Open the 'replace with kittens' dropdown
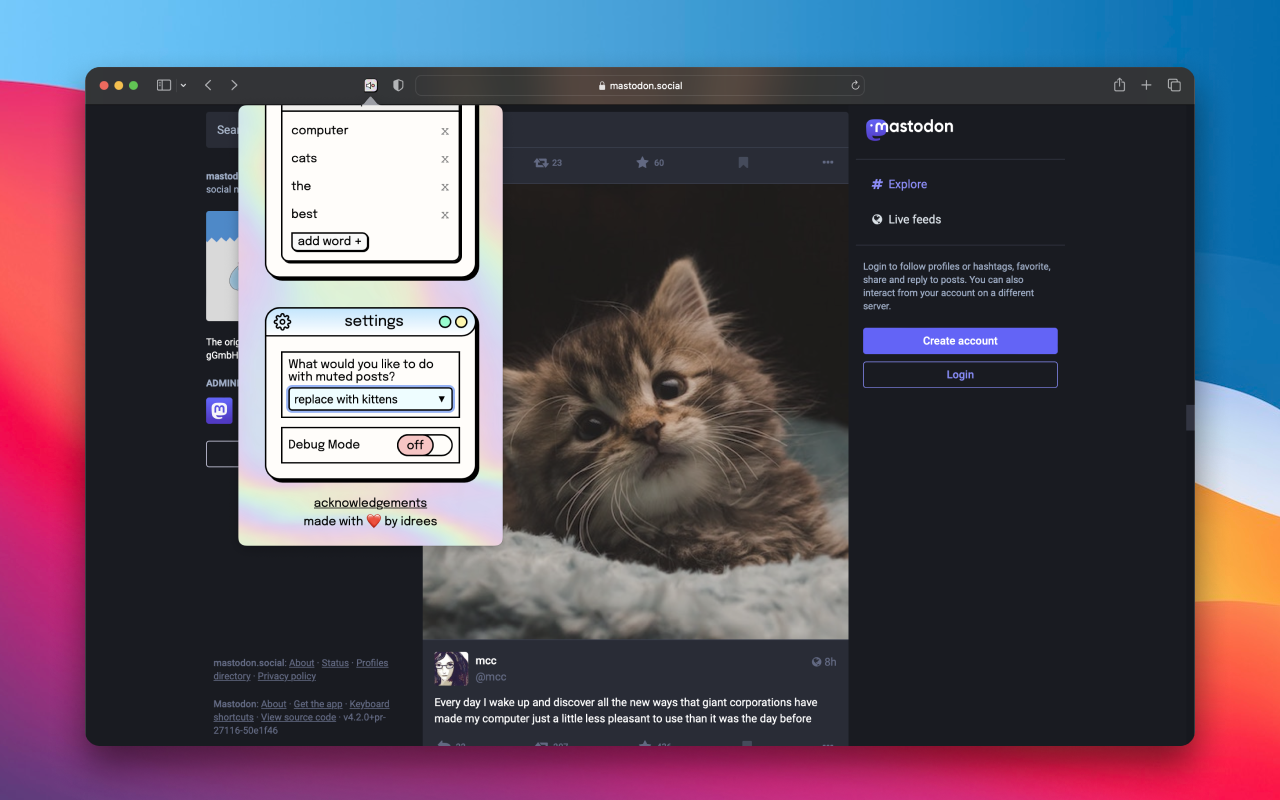 pos(370,399)
